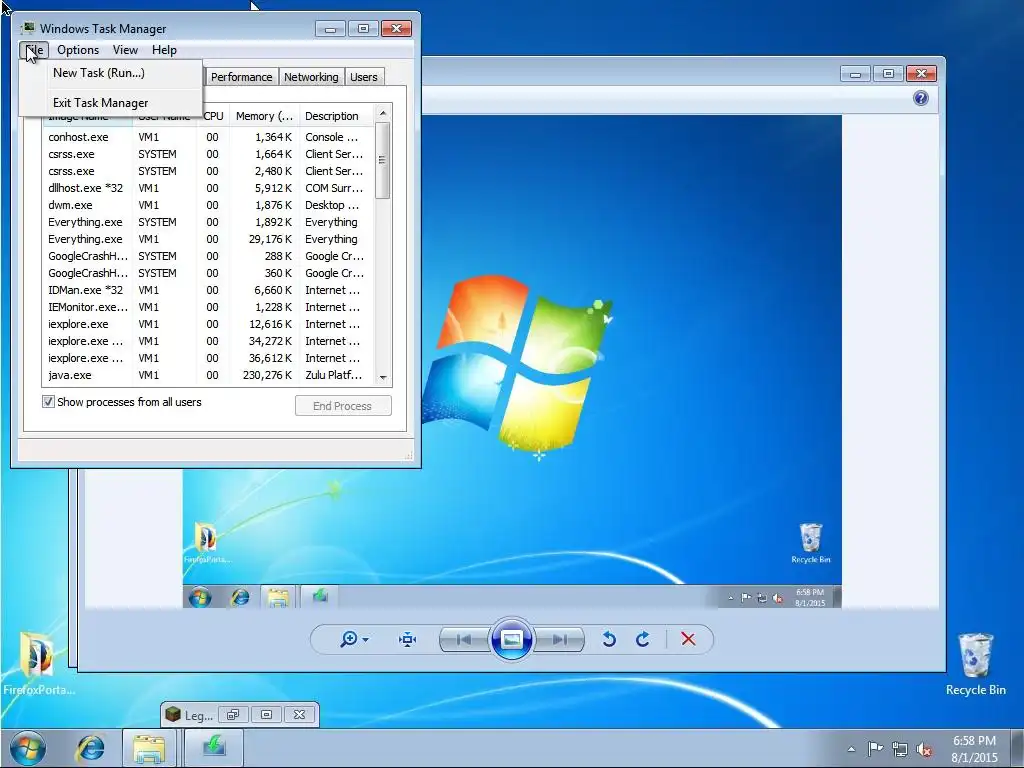
Task: Restore the minimized Leg... window button
Action: [x=233, y=714]
